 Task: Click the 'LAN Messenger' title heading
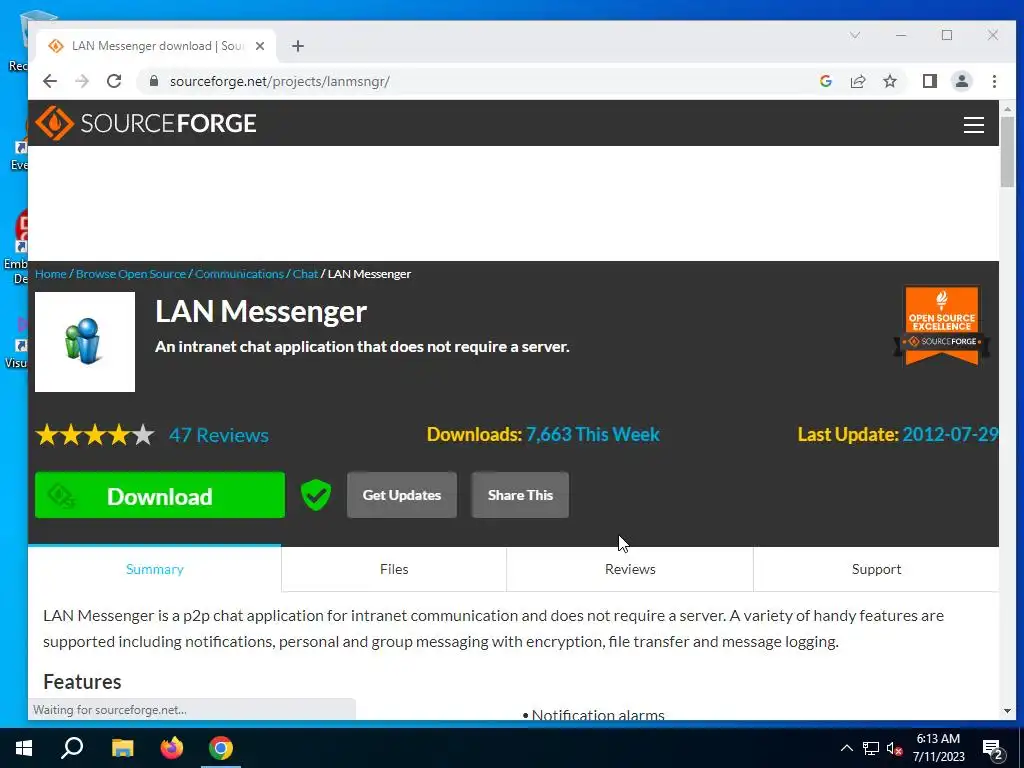261,312
